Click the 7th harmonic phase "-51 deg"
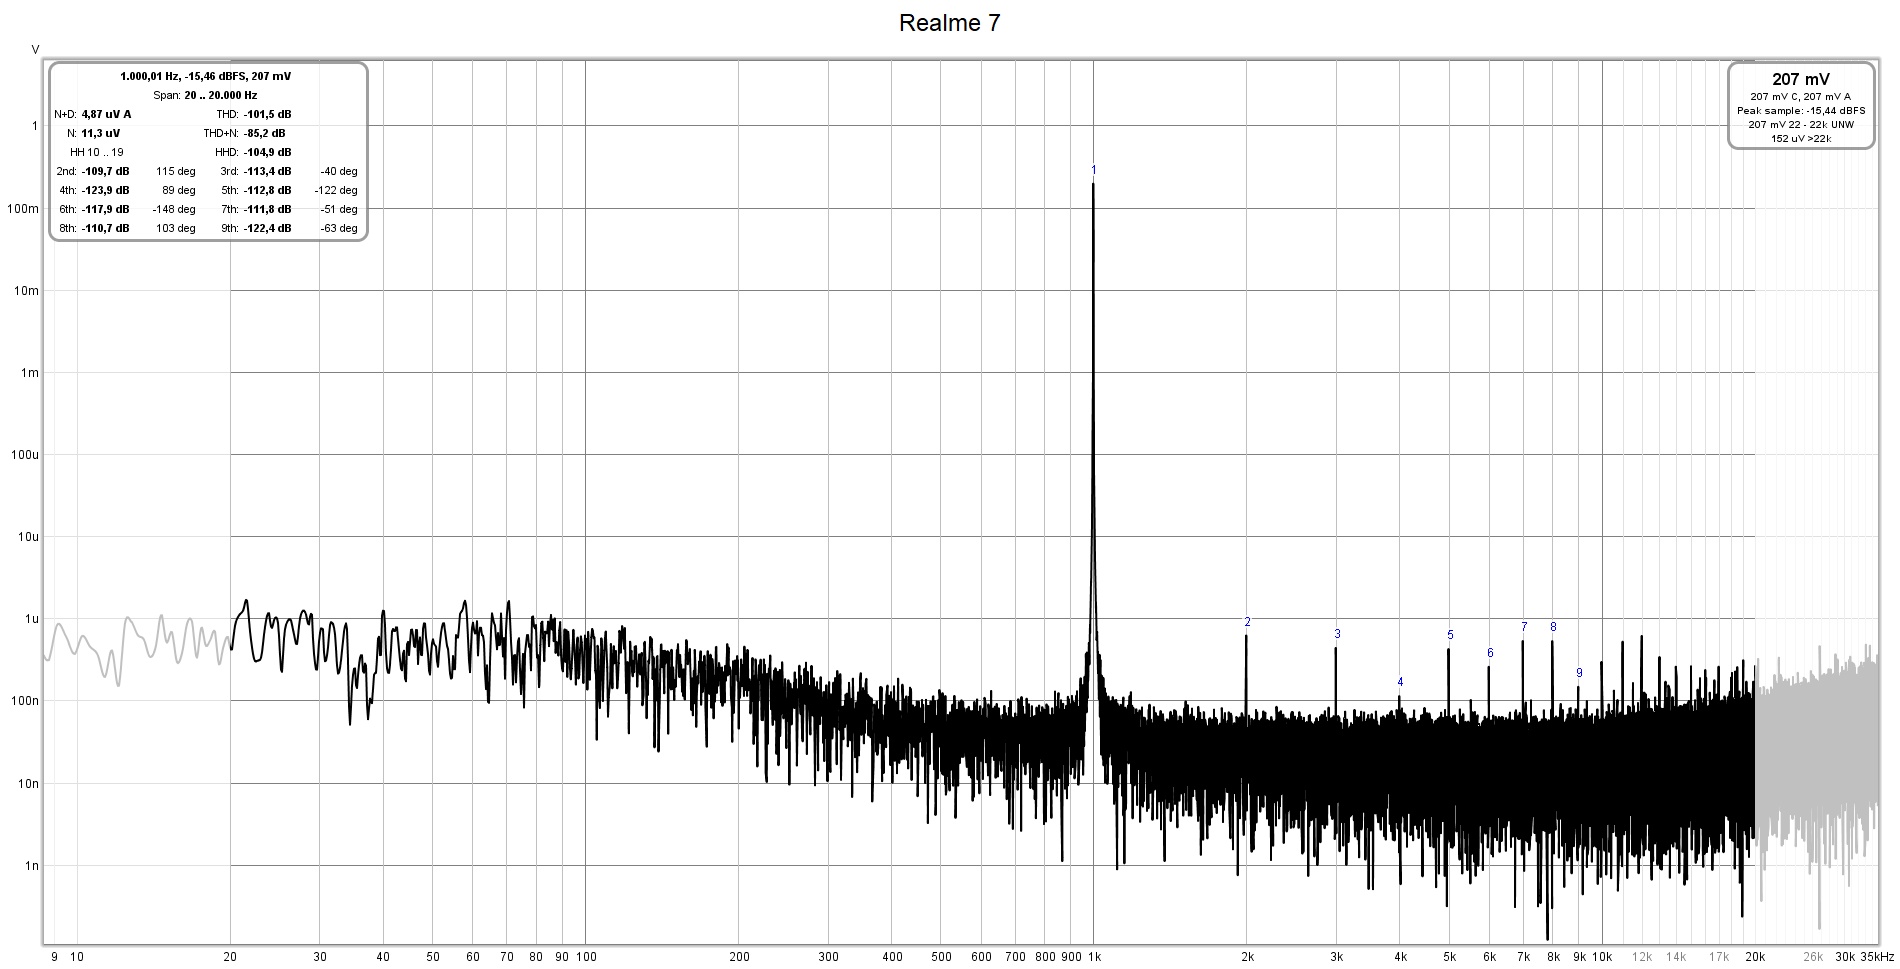This screenshot has height=969, width=1900. click(x=339, y=209)
